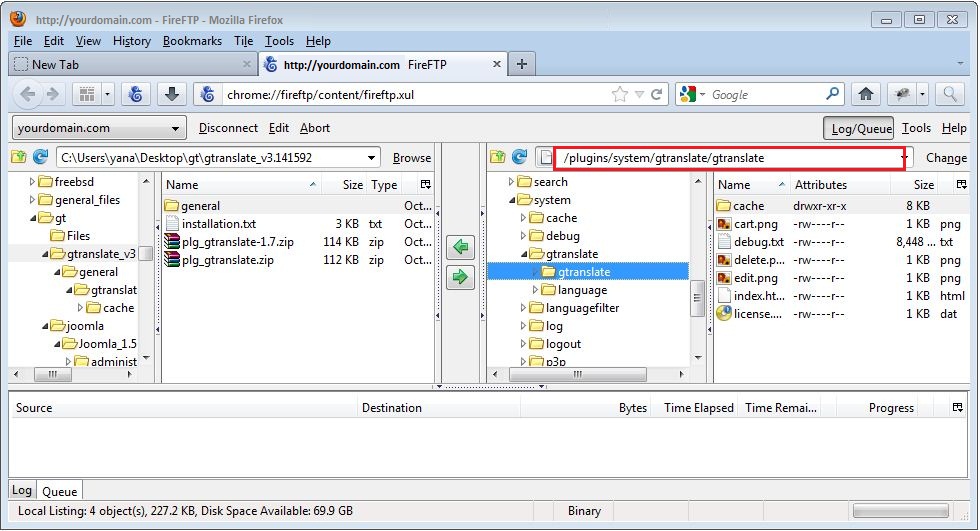
Task: Click the green upload right arrow
Action: click(461, 277)
